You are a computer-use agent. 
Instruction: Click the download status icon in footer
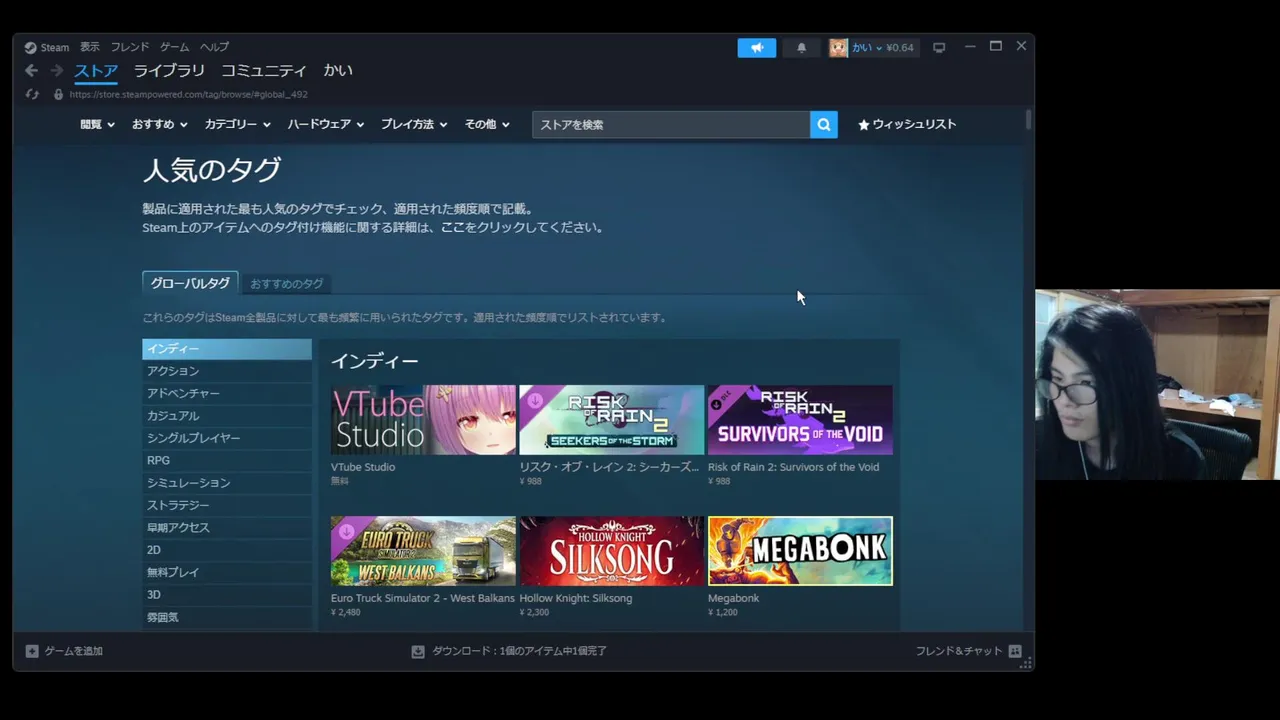click(418, 651)
